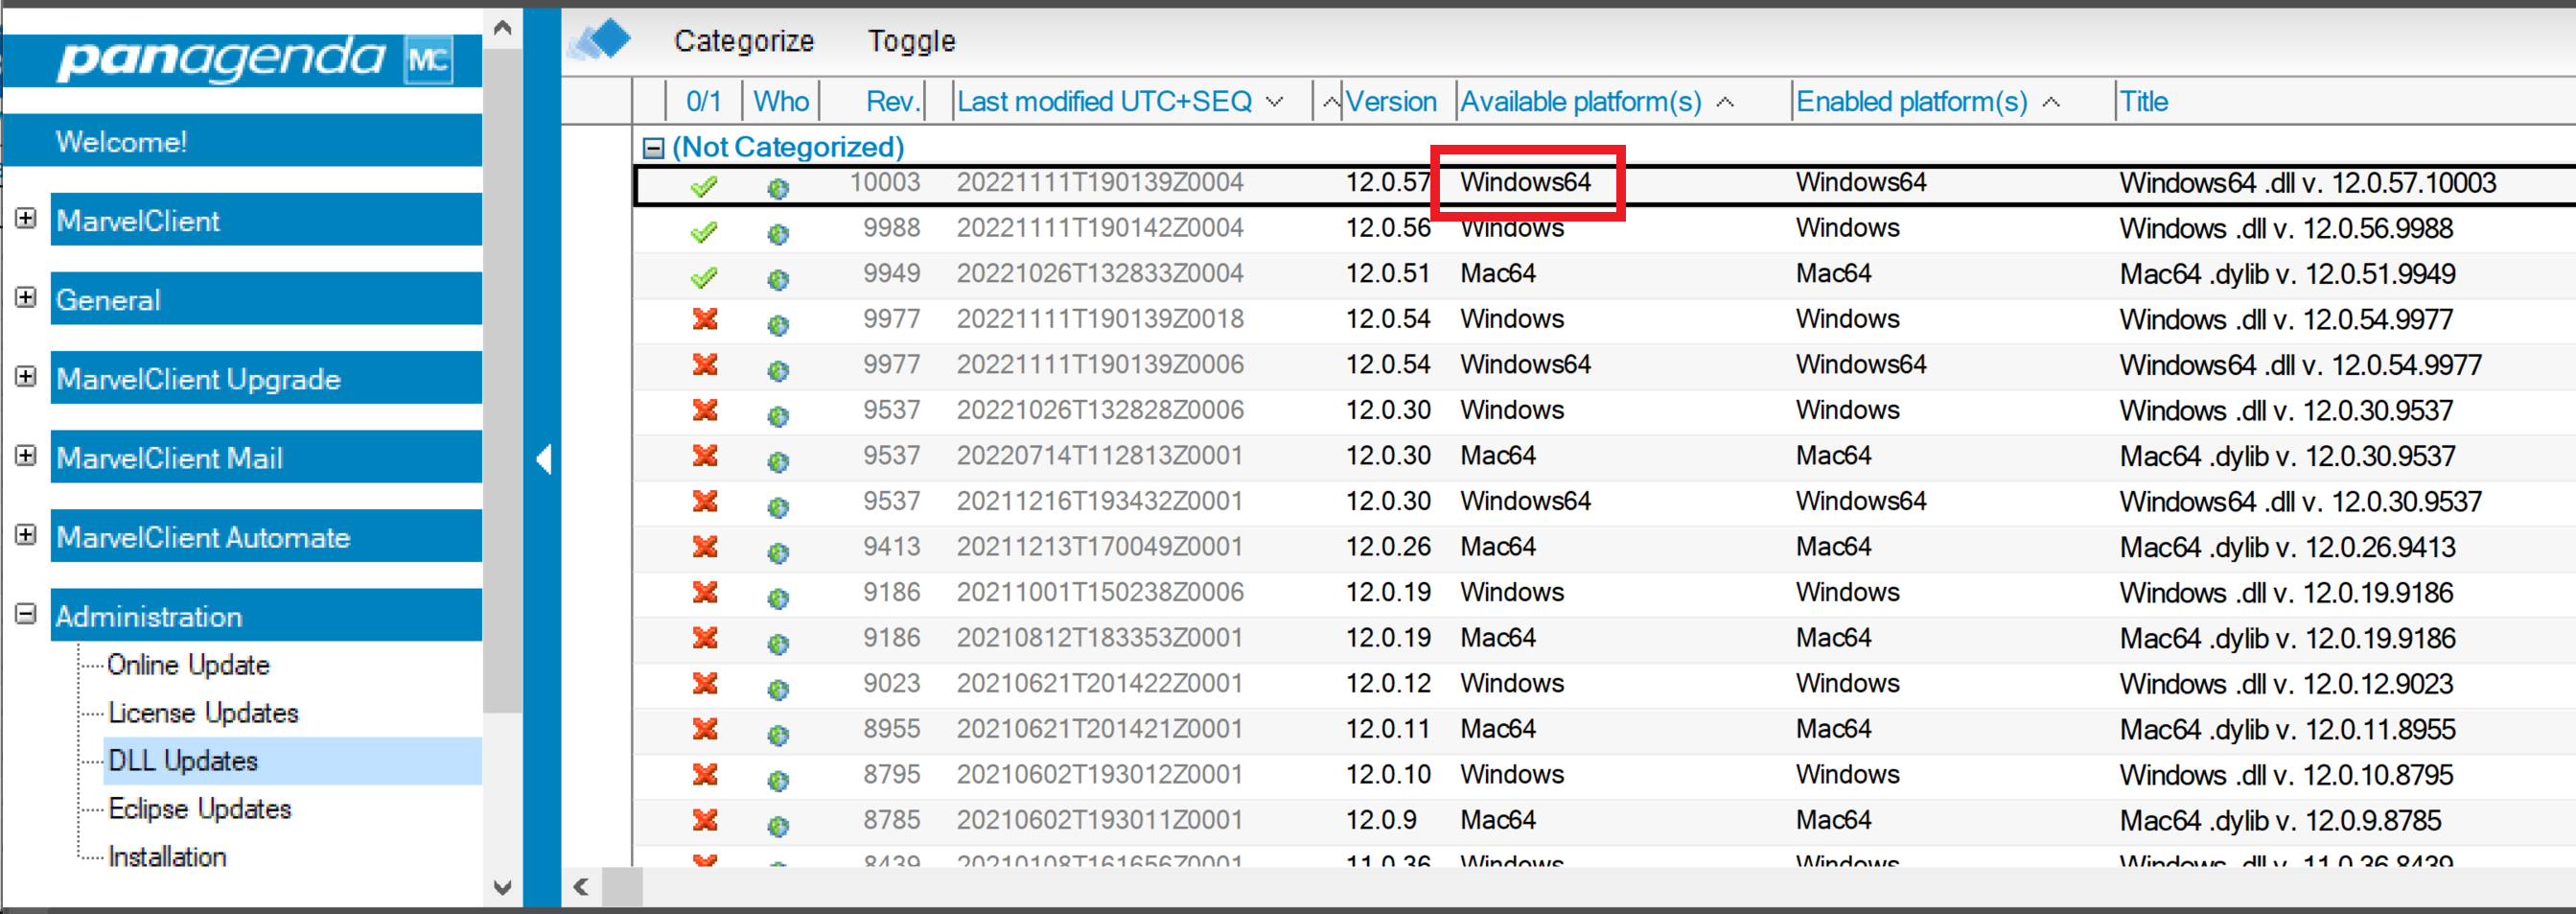Click globe icon on revision 9413 row
This screenshot has height=914, width=2576.
(x=778, y=553)
